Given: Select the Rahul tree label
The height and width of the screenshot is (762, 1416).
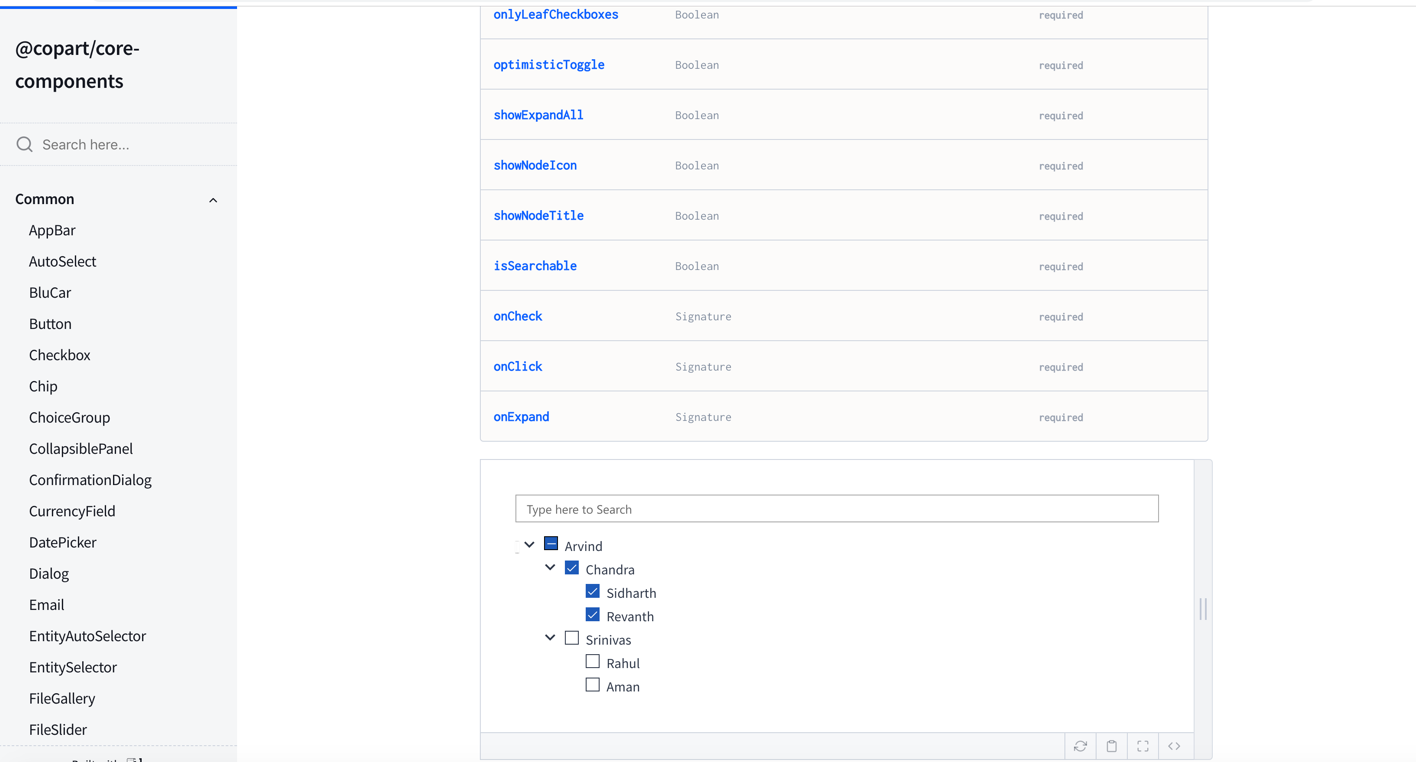Looking at the screenshot, I should point(623,663).
